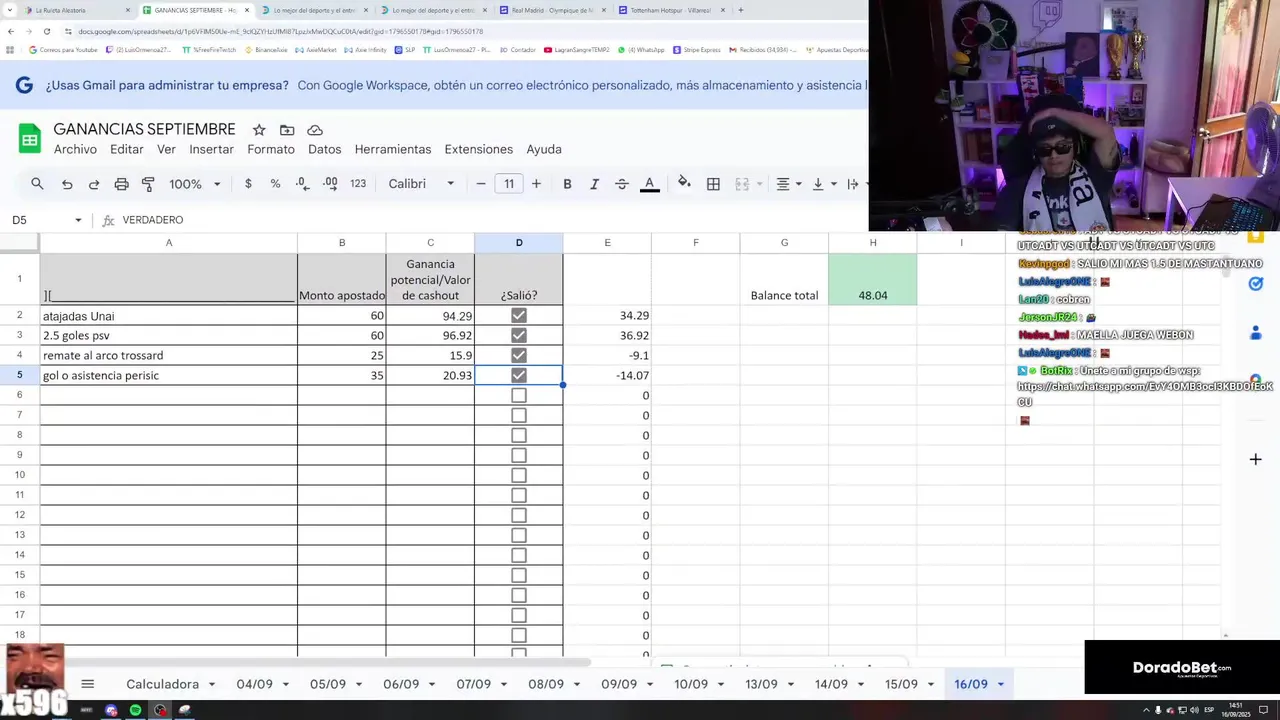
Task: Activate the paint format tool
Action: click(148, 184)
